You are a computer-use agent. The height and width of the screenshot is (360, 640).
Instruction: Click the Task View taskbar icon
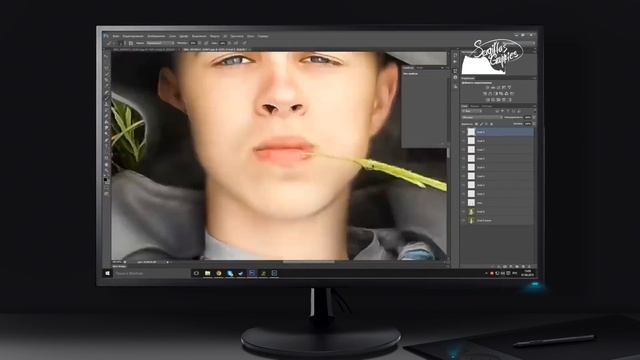coord(196,273)
